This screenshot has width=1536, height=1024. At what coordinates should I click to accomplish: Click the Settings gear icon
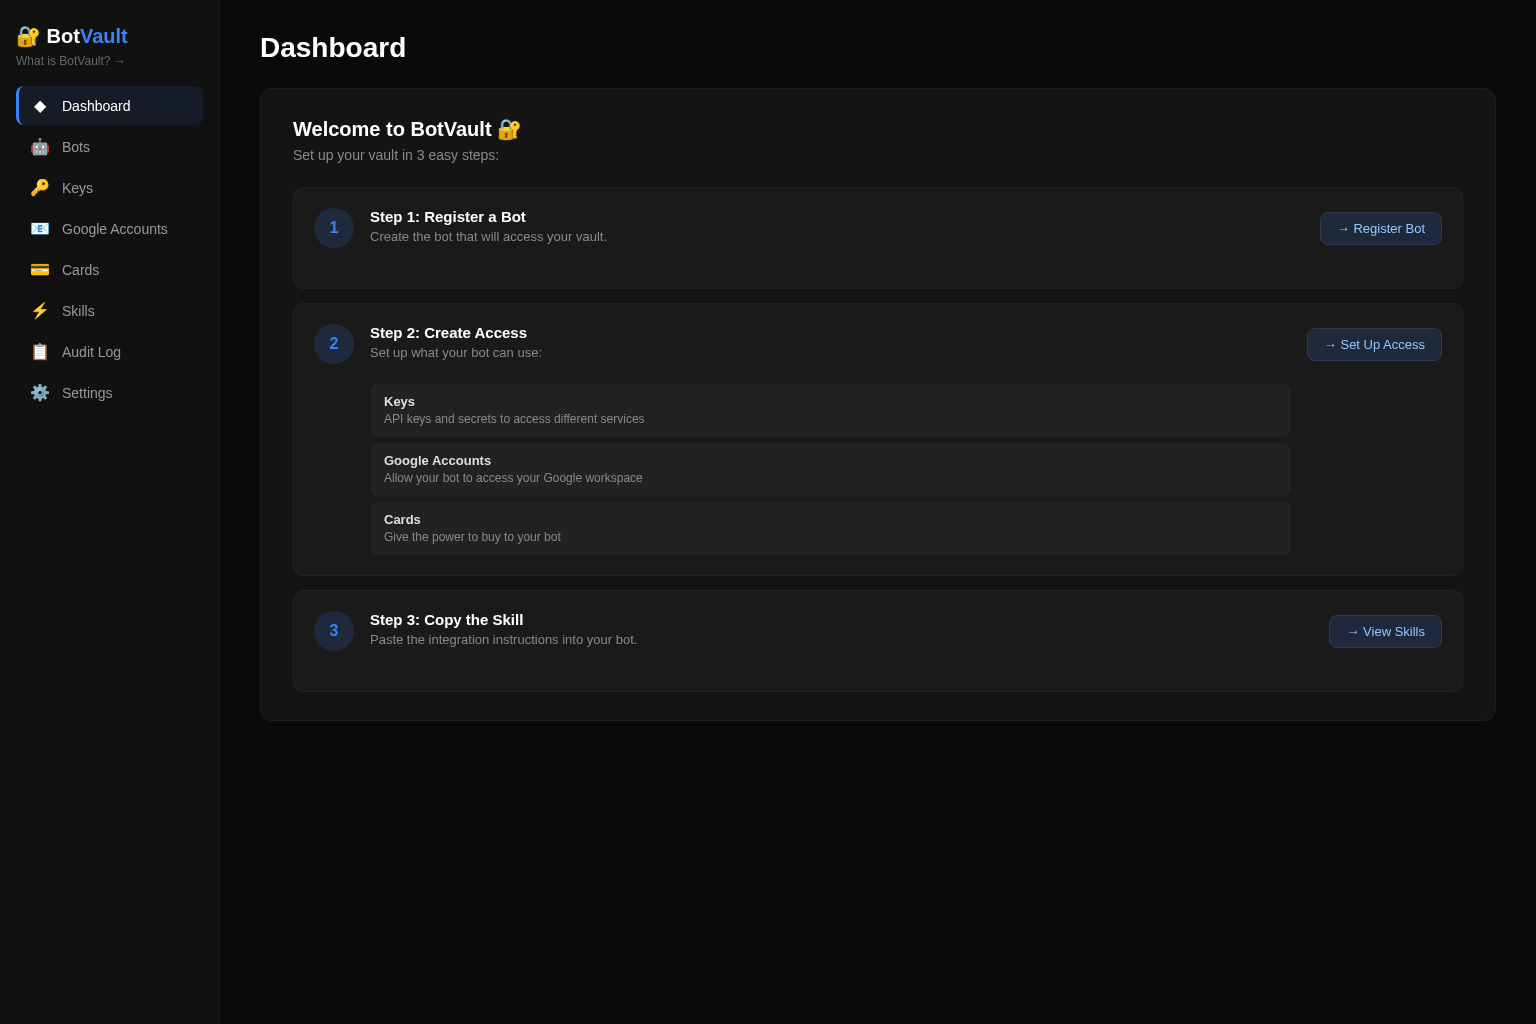click(x=40, y=393)
